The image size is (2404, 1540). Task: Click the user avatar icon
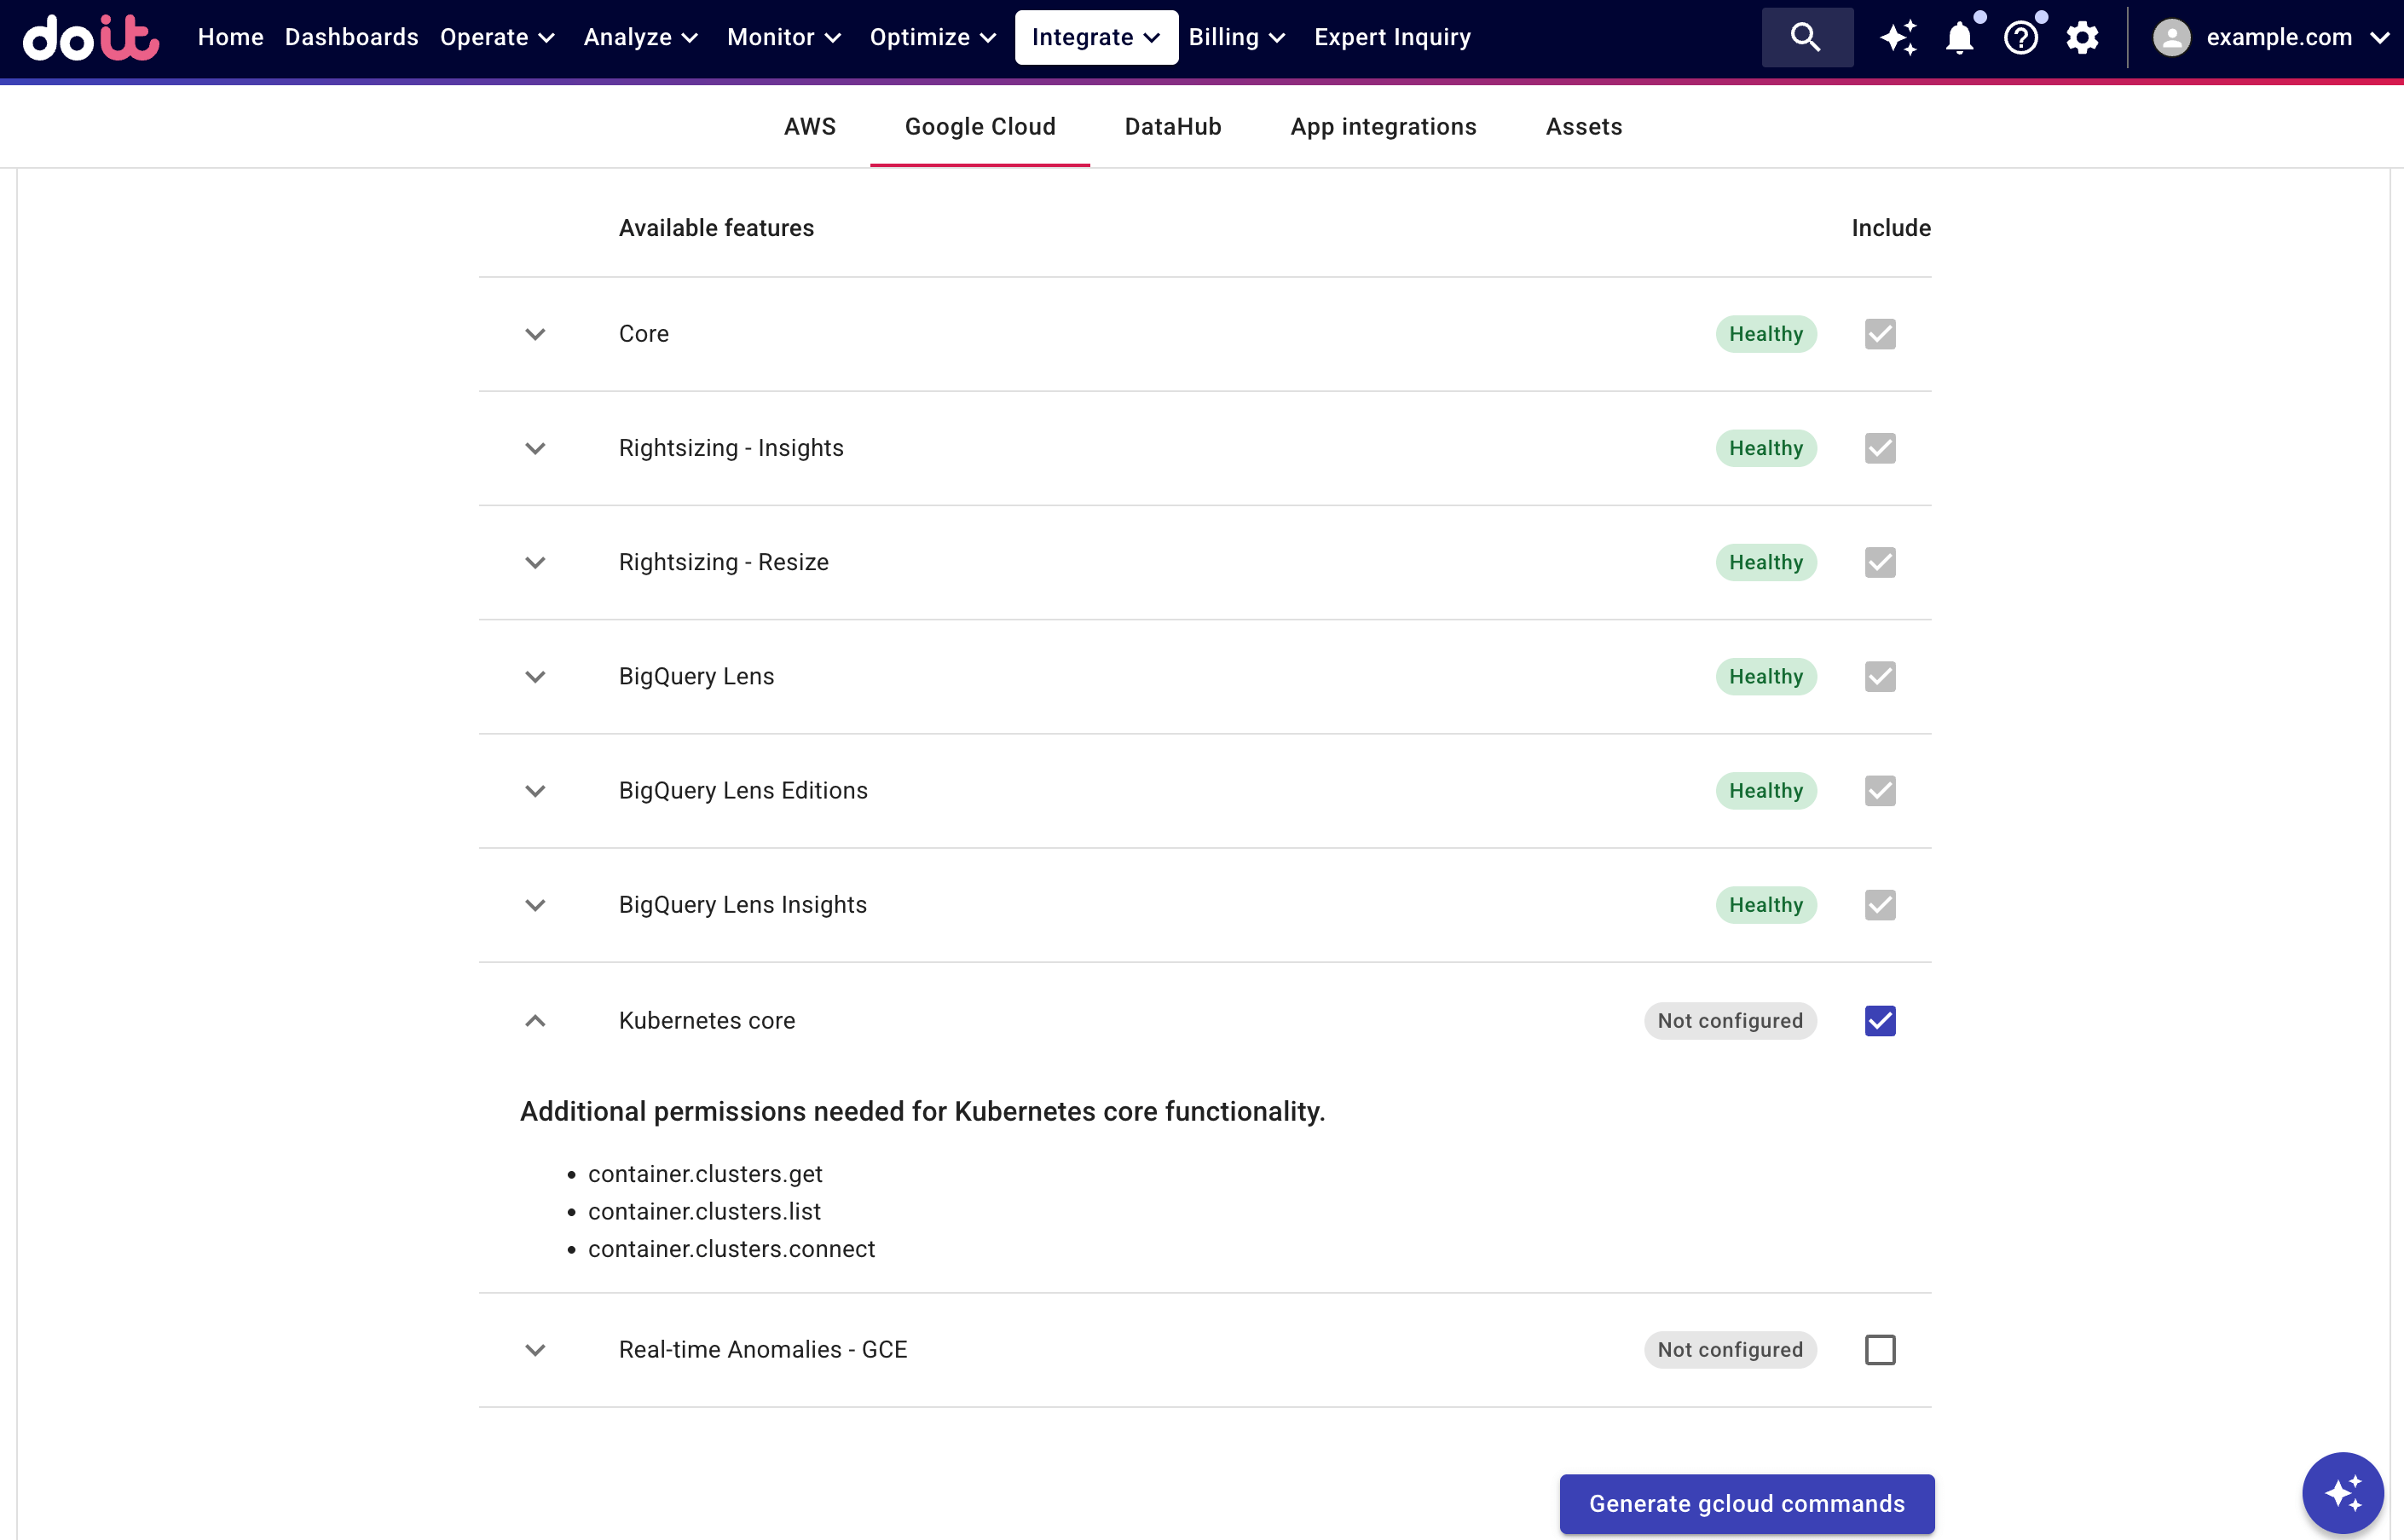coord(2171,37)
